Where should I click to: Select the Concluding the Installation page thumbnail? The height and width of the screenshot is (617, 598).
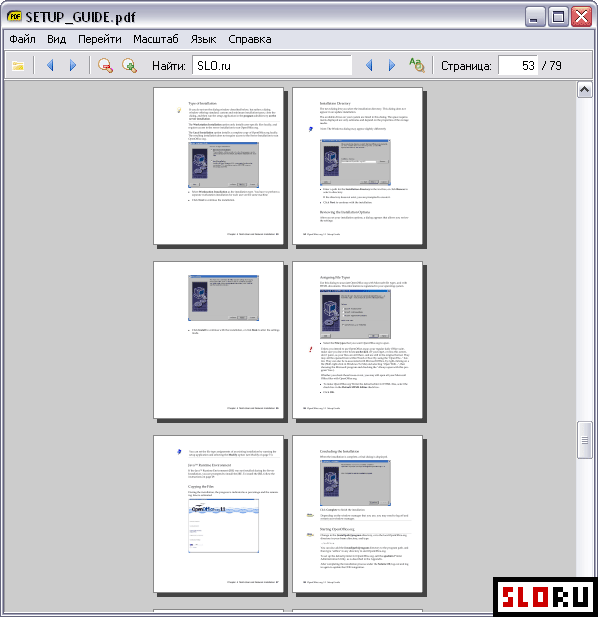point(358,514)
